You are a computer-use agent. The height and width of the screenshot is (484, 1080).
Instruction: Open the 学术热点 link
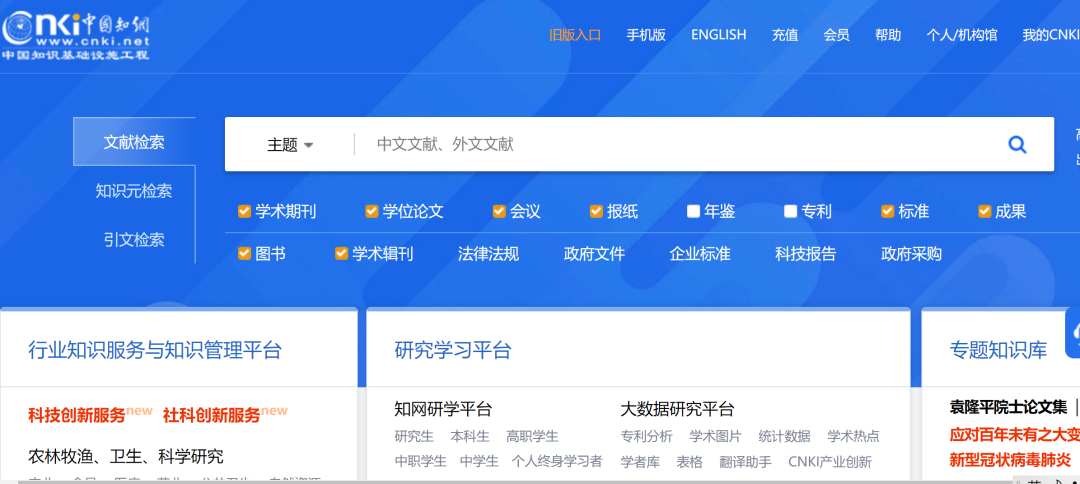pyautogui.click(x=853, y=436)
